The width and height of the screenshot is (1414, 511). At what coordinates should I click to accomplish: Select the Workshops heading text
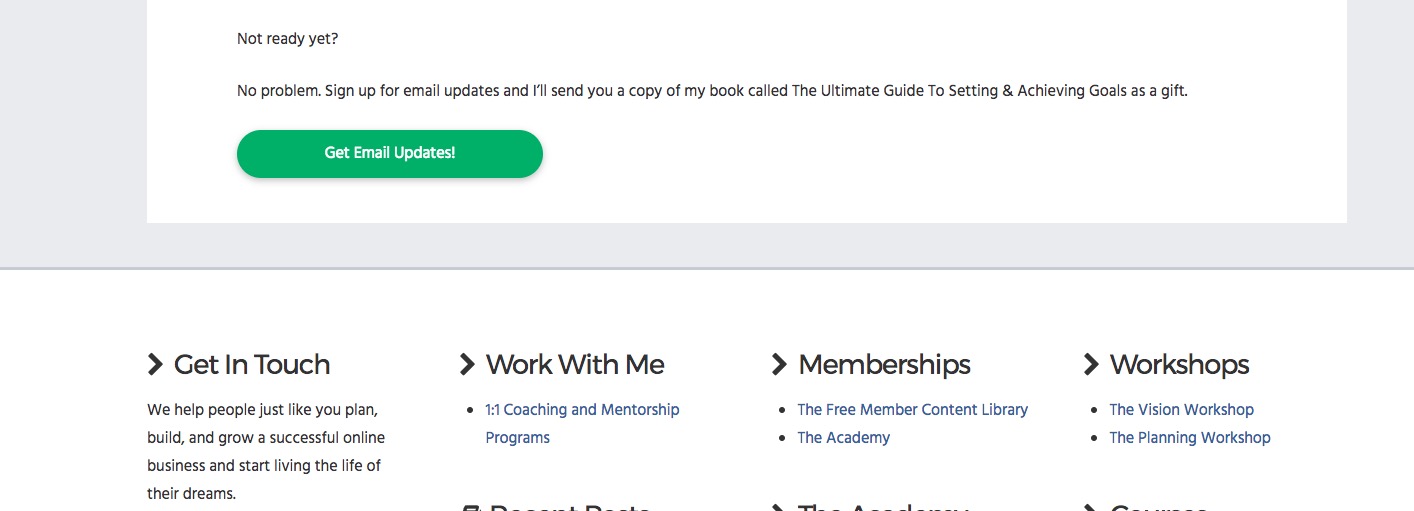(x=1180, y=365)
